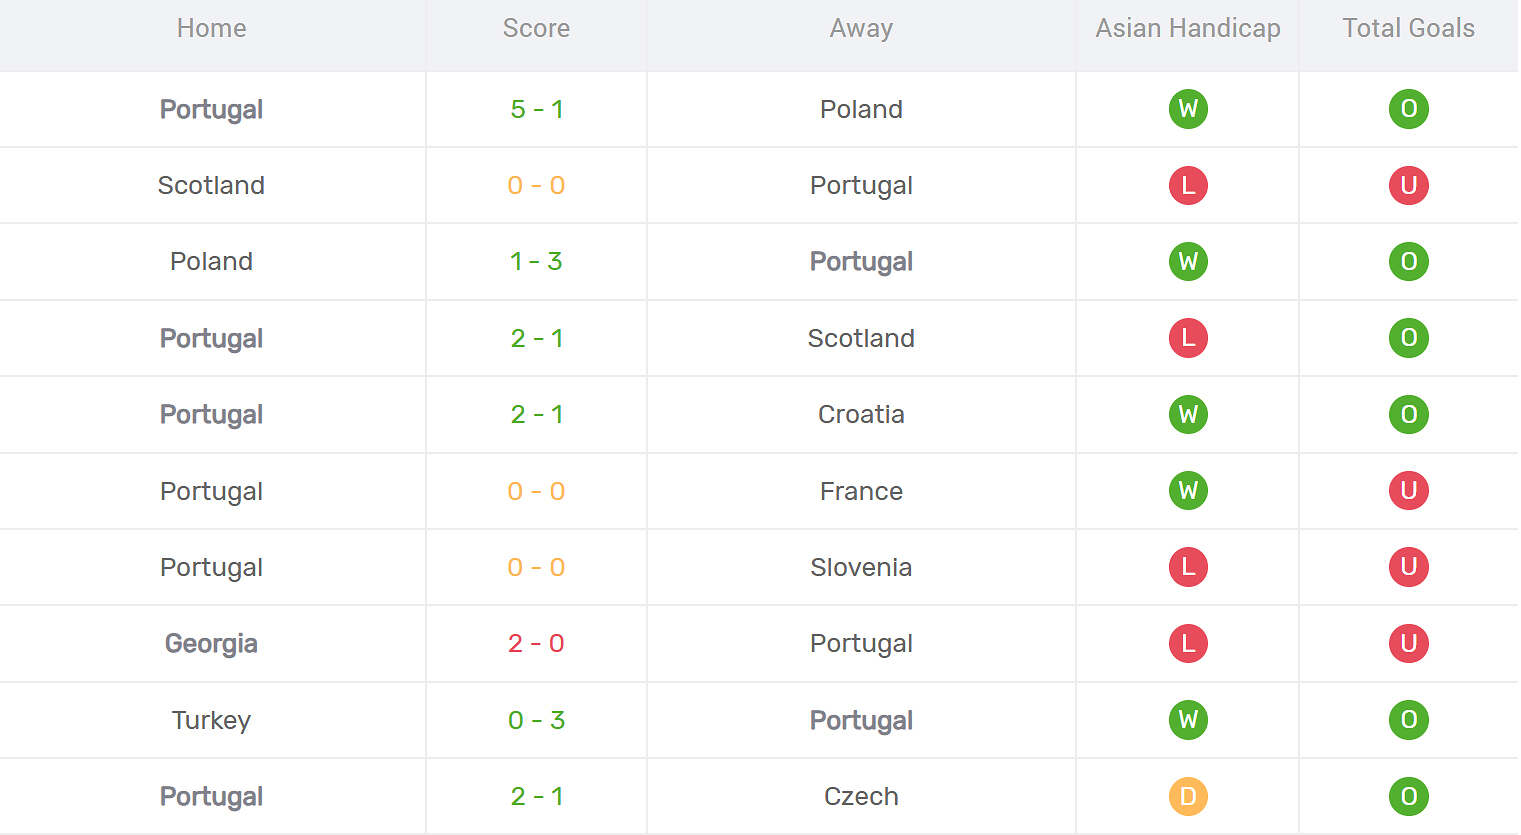1521x835 pixels.
Task: Open the 5 - 1 score link
Action: coord(537,109)
